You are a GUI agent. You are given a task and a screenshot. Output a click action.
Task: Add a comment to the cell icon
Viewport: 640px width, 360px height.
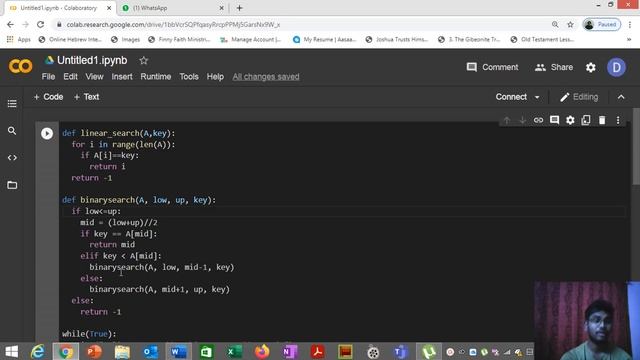554,120
